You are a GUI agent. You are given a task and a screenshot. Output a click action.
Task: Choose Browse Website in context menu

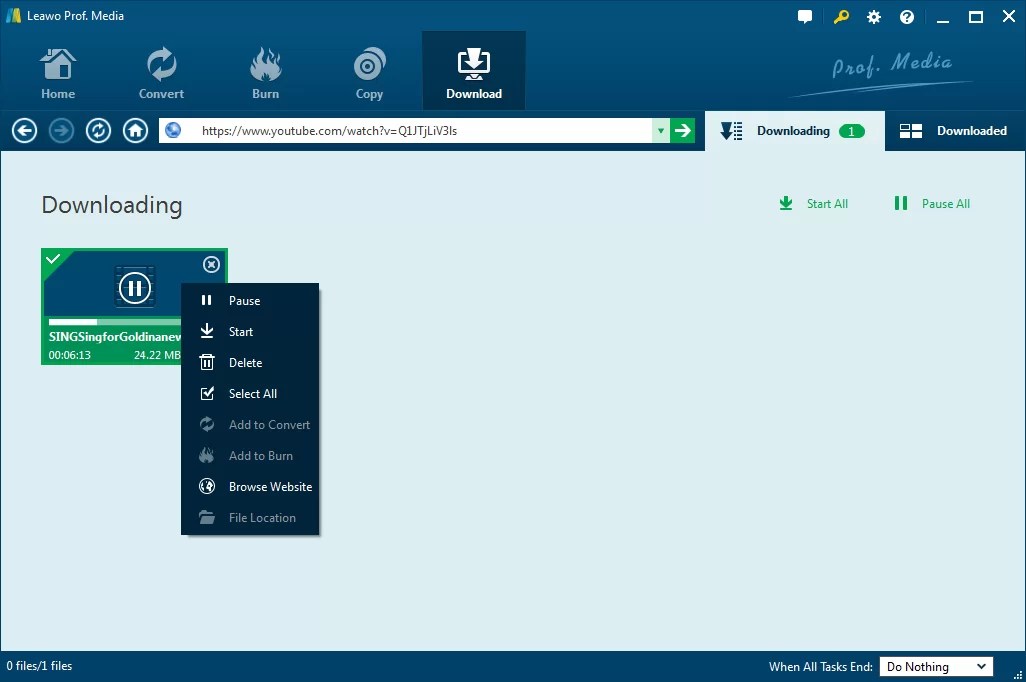tap(250, 486)
